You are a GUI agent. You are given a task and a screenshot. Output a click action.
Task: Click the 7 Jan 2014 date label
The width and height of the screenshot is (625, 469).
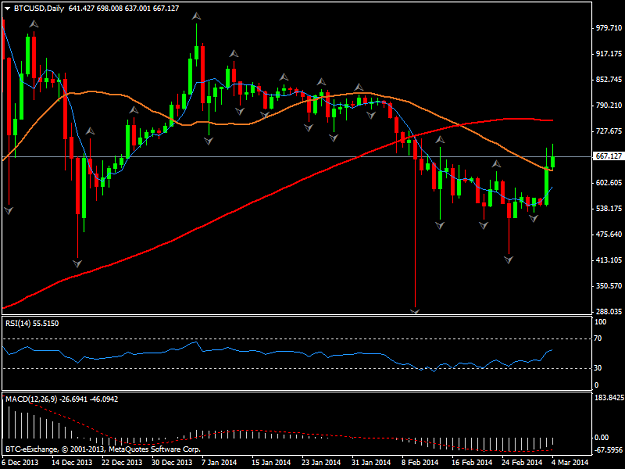click(219, 462)
